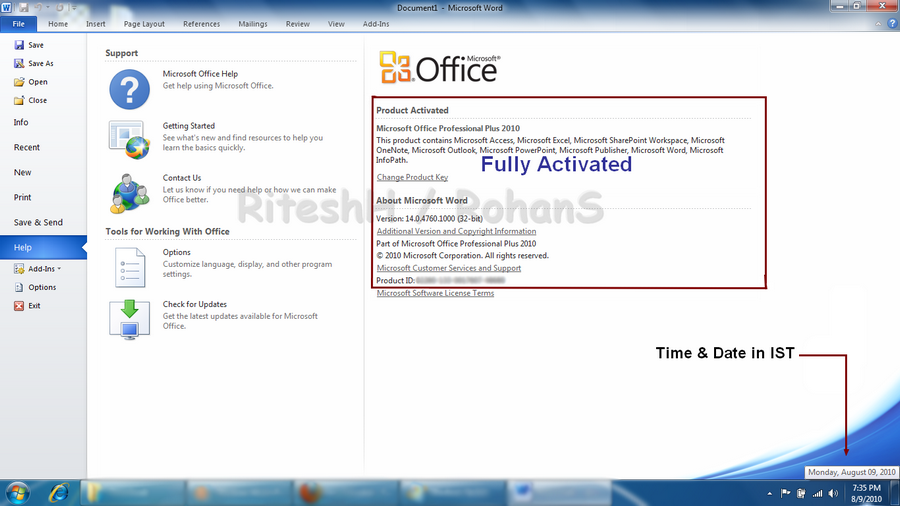
Task: Open Microsoft Software License Terms link
Action: pyautogui.click(x=435, y=293)
